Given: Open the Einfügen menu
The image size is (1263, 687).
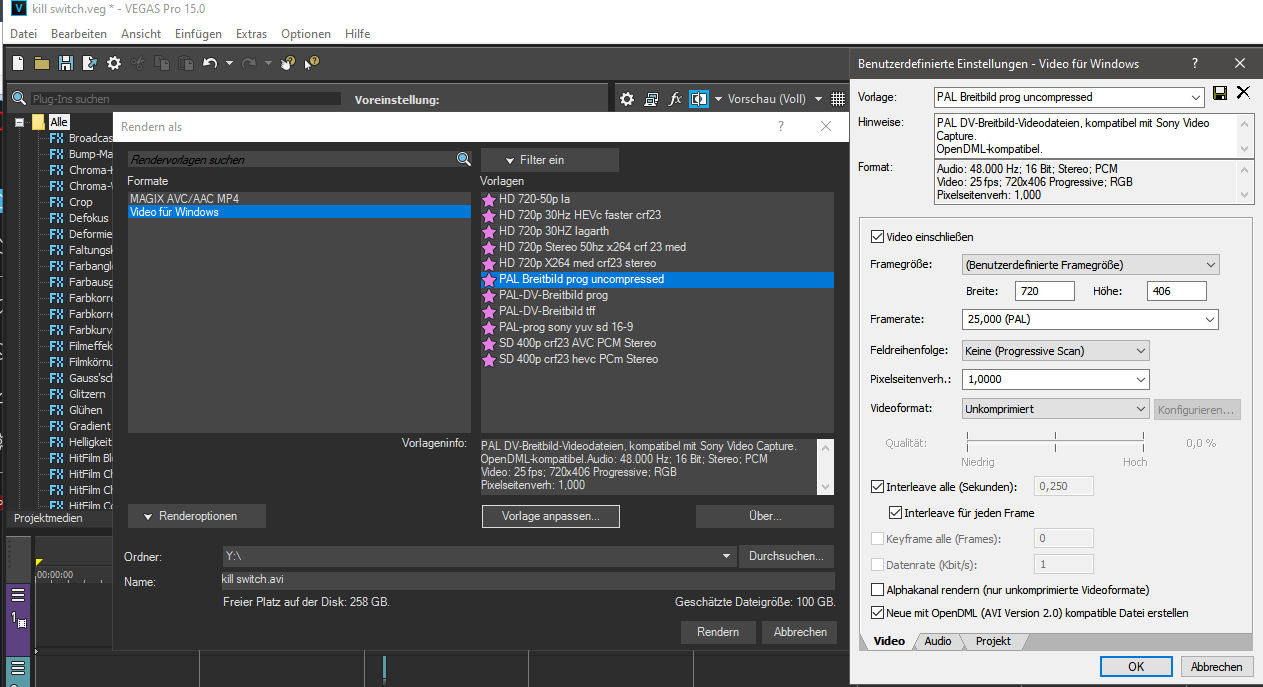Looking at the screenshot, I should pyautogui.click(x=198, y=34).
